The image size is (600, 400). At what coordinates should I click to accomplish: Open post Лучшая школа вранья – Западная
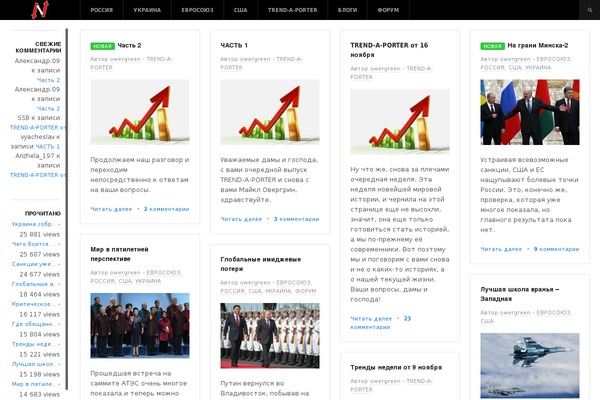(x=520, y=294)
